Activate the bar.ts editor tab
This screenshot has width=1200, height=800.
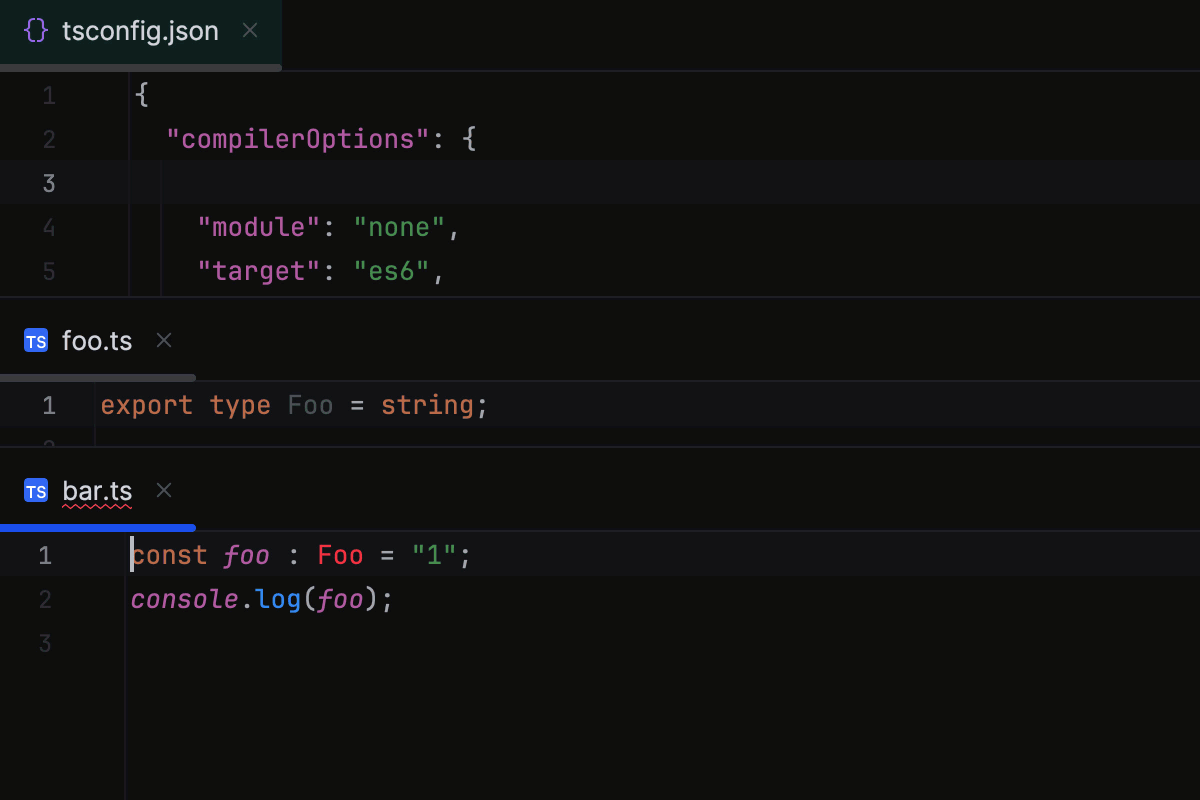[x=97, y=490]
